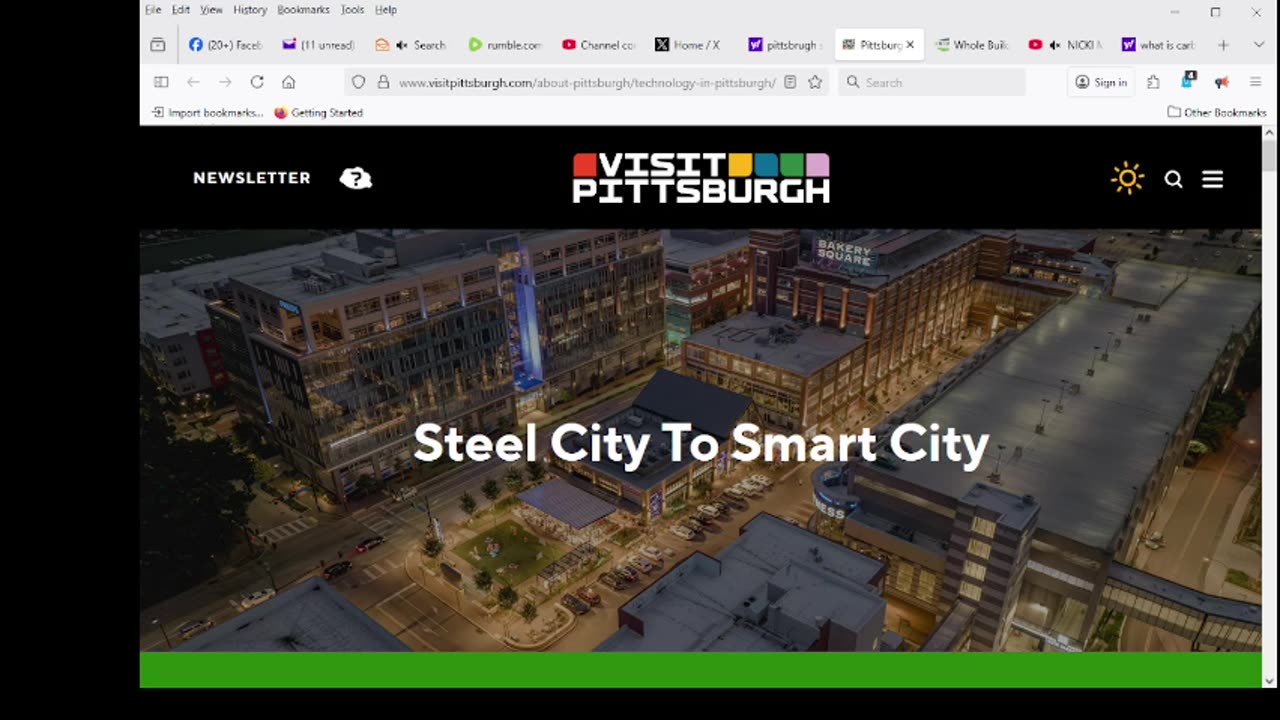
Task: Open the Edit menu
Action: pos(180,10)
